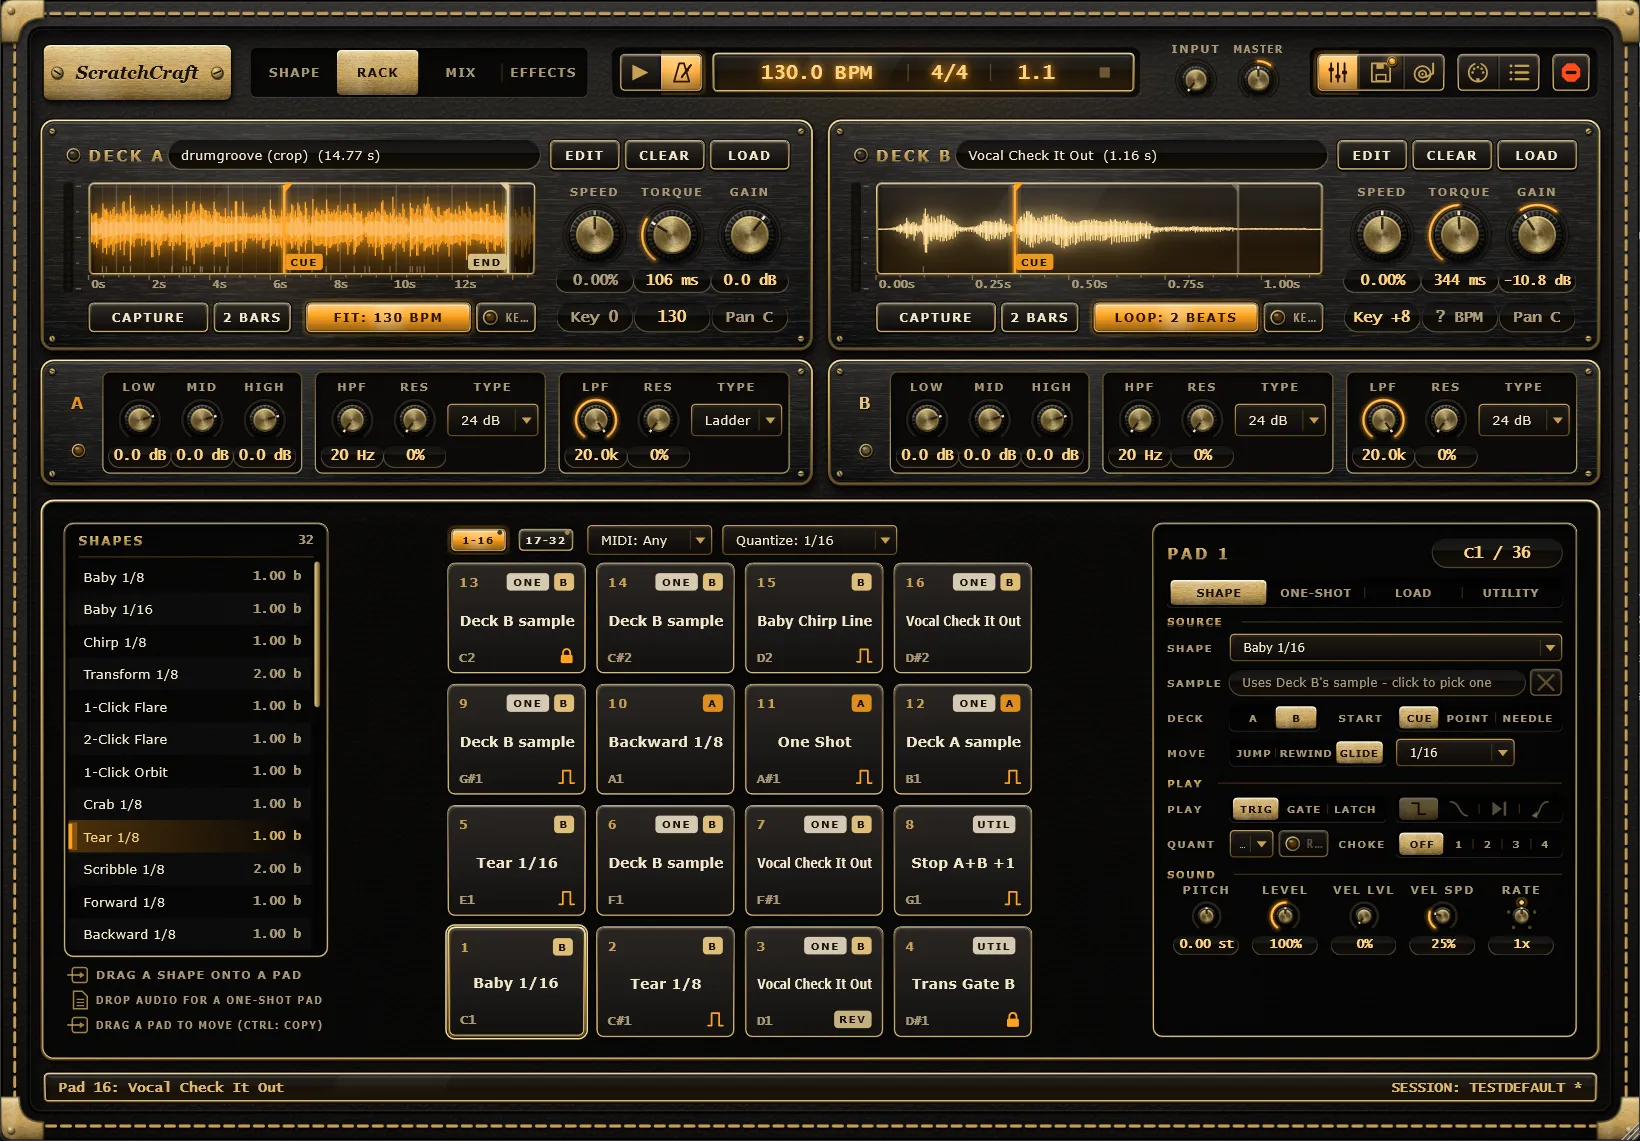Click the gate pulse icon on pad 2

click(714, 1020)
